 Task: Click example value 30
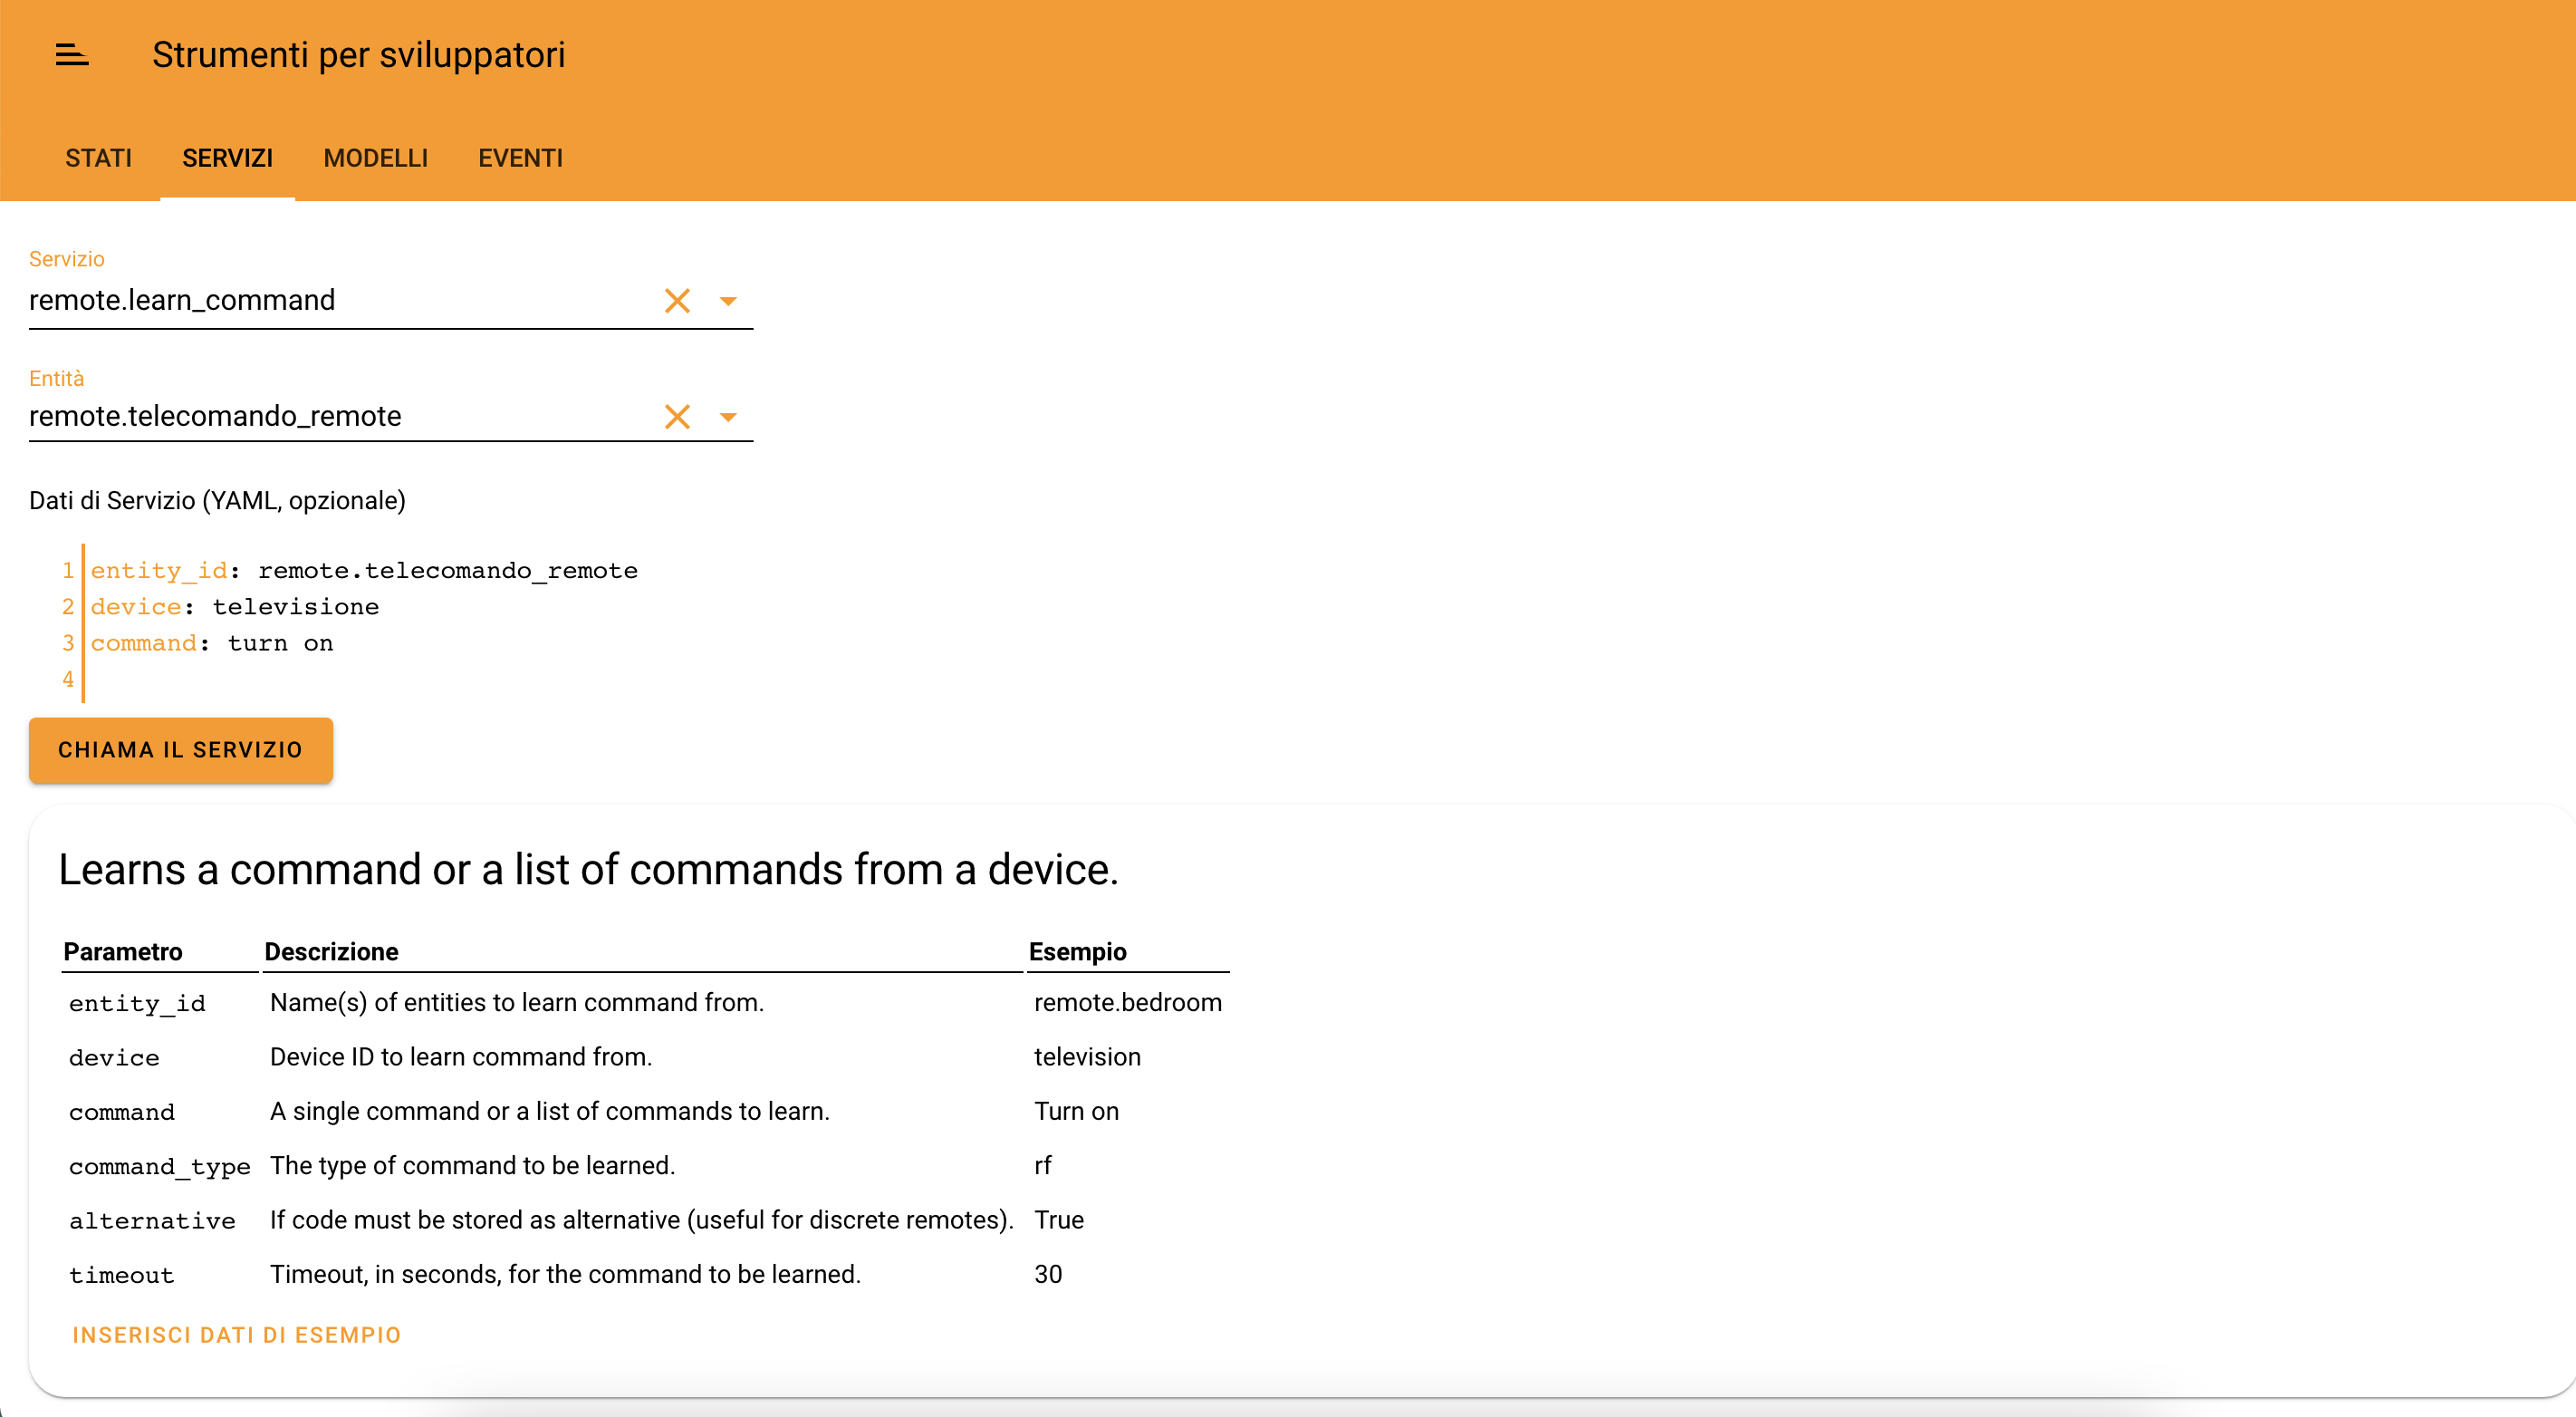1048,1274
